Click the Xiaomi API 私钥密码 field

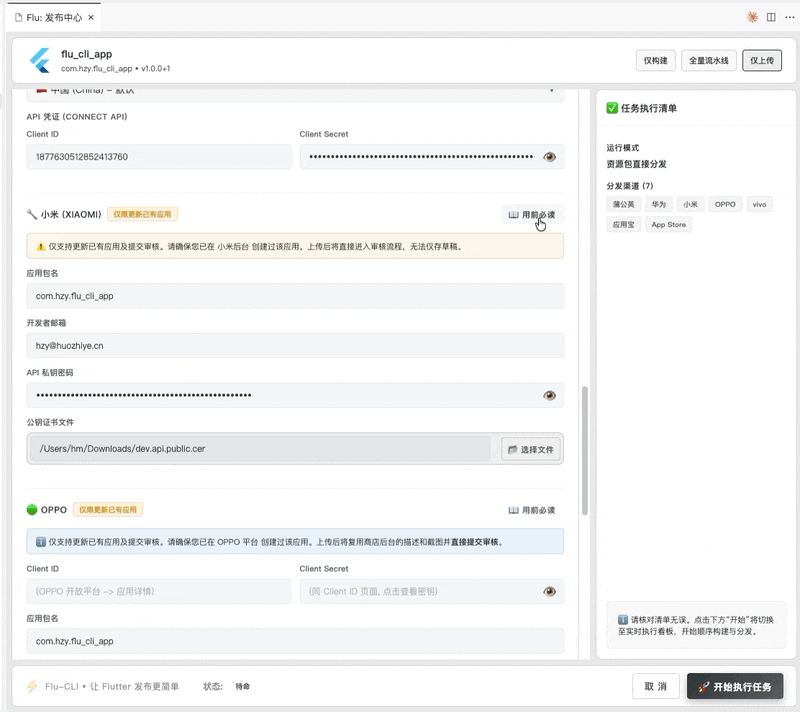[295, 395]
